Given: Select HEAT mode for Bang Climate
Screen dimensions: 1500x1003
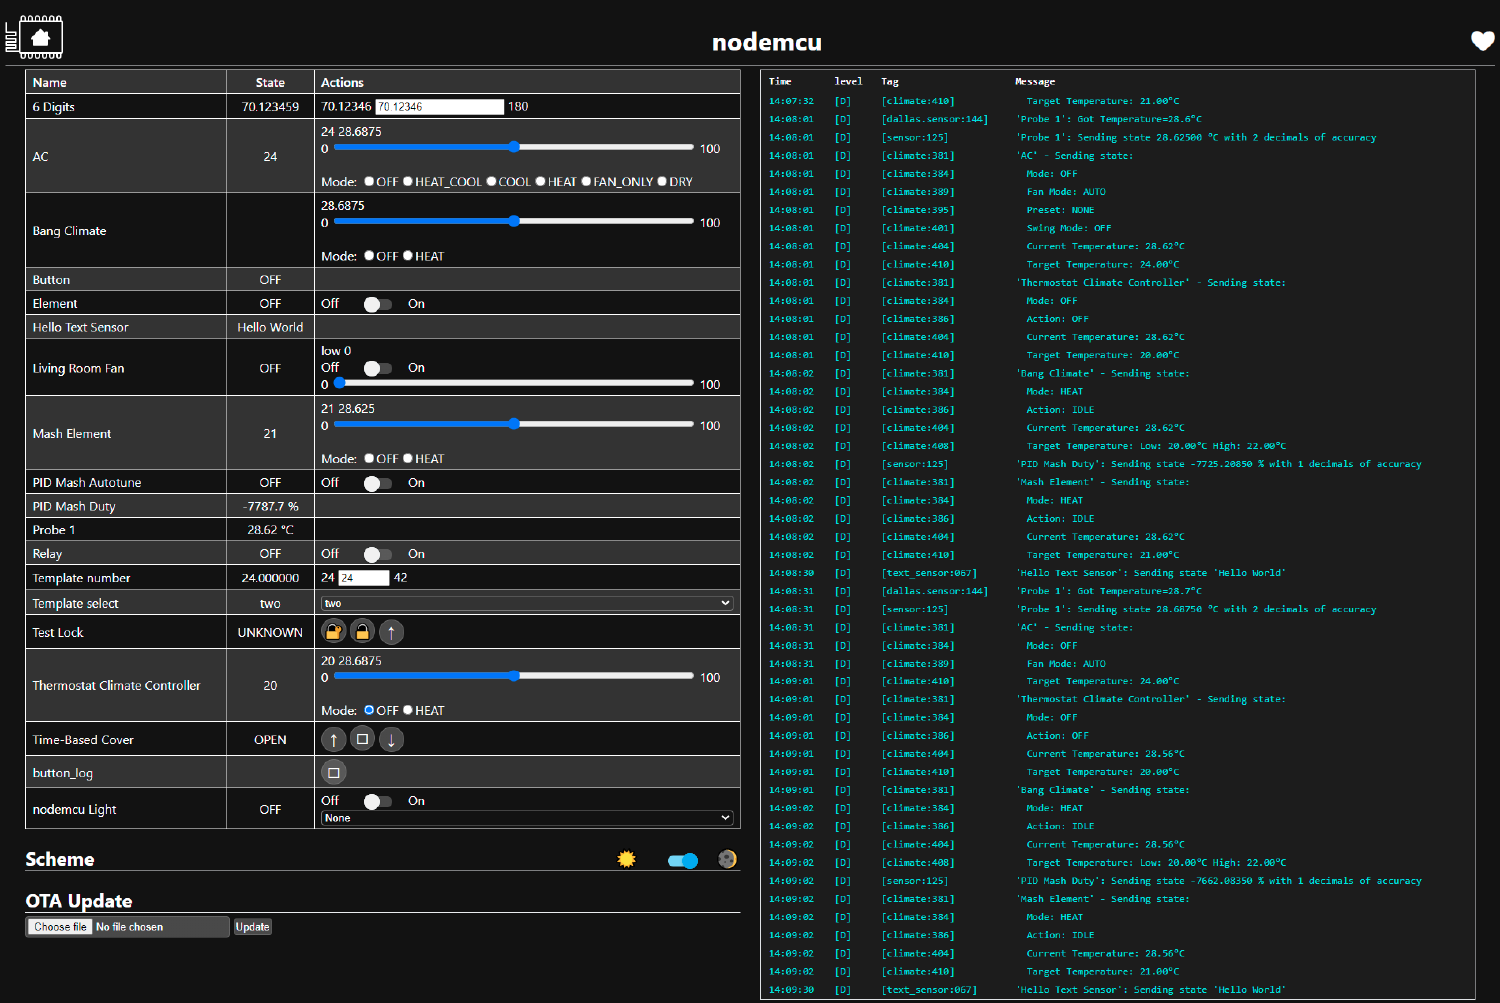Looking at the screenshot, I should (410, 256).
